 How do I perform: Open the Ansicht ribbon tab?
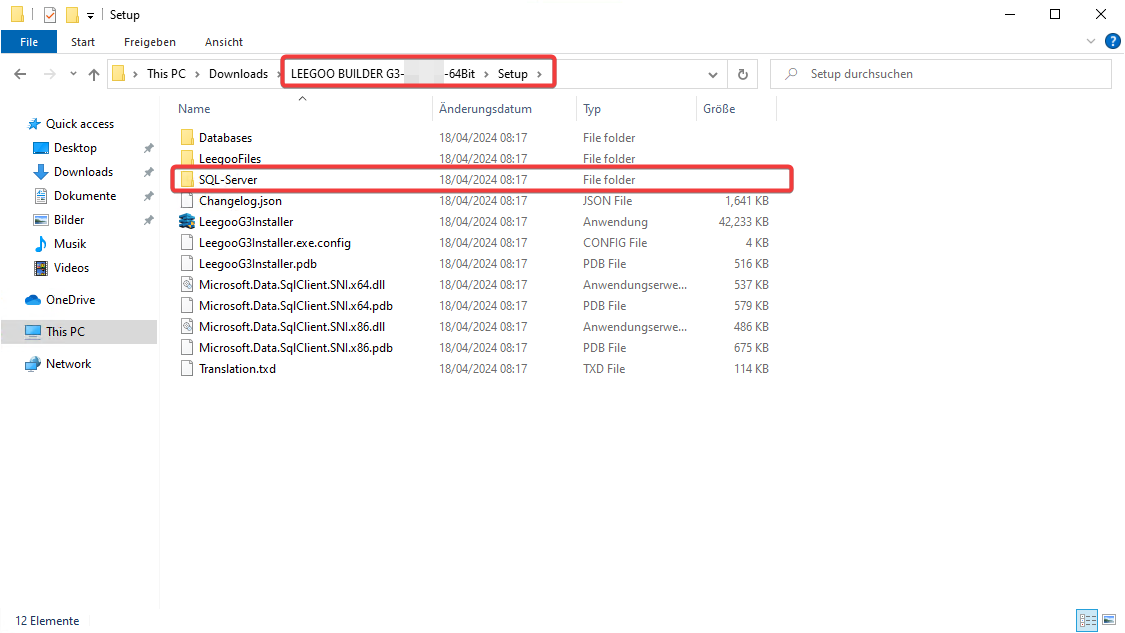click(x=224, y=42)
